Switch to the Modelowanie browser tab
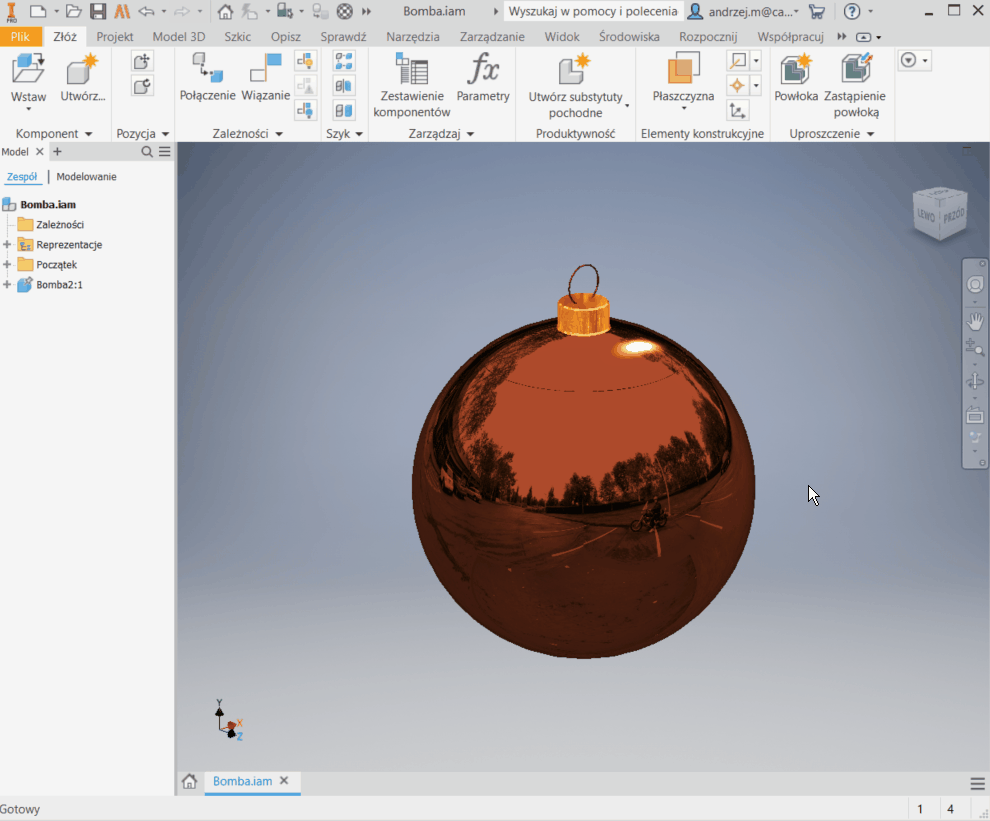Viewport: 990px width, 821px height. point(86,177)
